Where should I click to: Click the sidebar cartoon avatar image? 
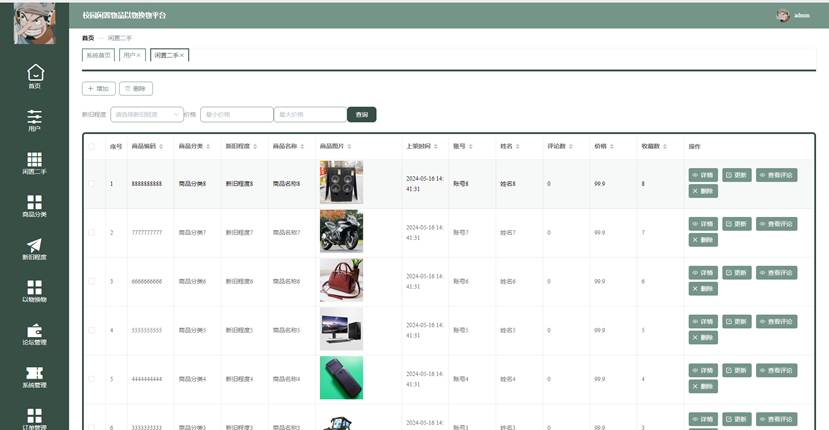click(34, 23)
